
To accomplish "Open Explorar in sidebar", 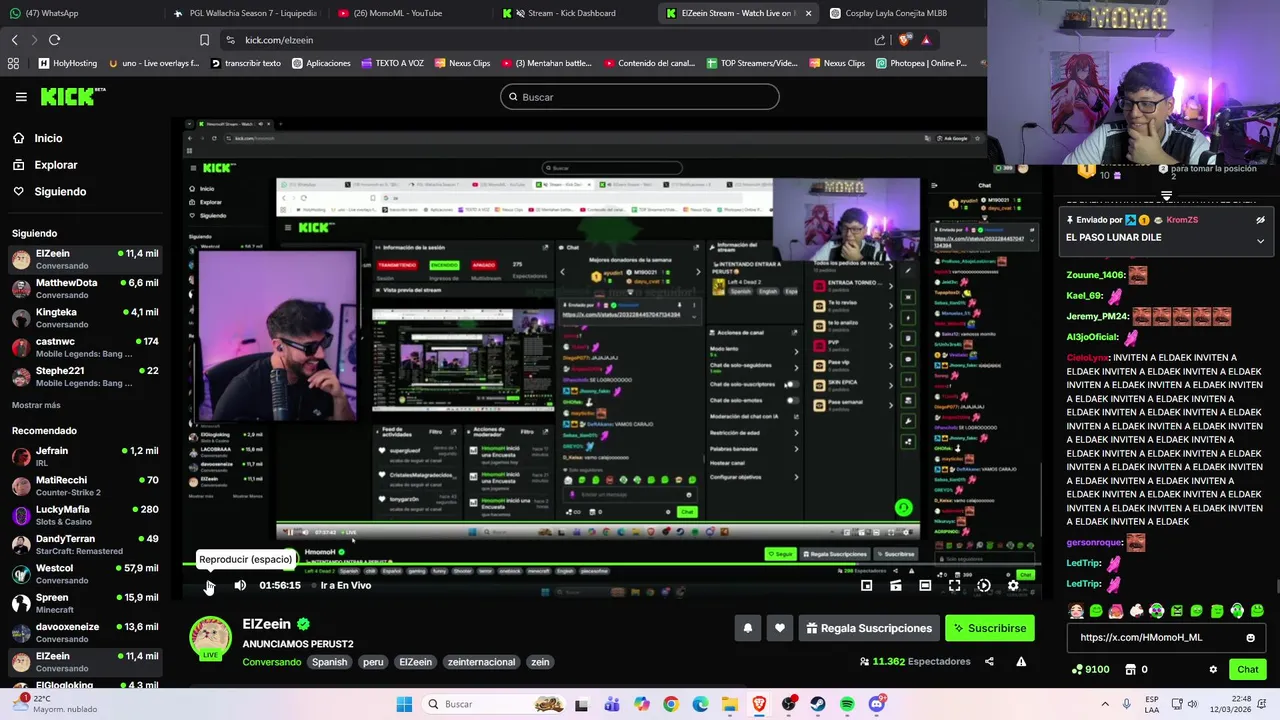I will coord(55,165).
